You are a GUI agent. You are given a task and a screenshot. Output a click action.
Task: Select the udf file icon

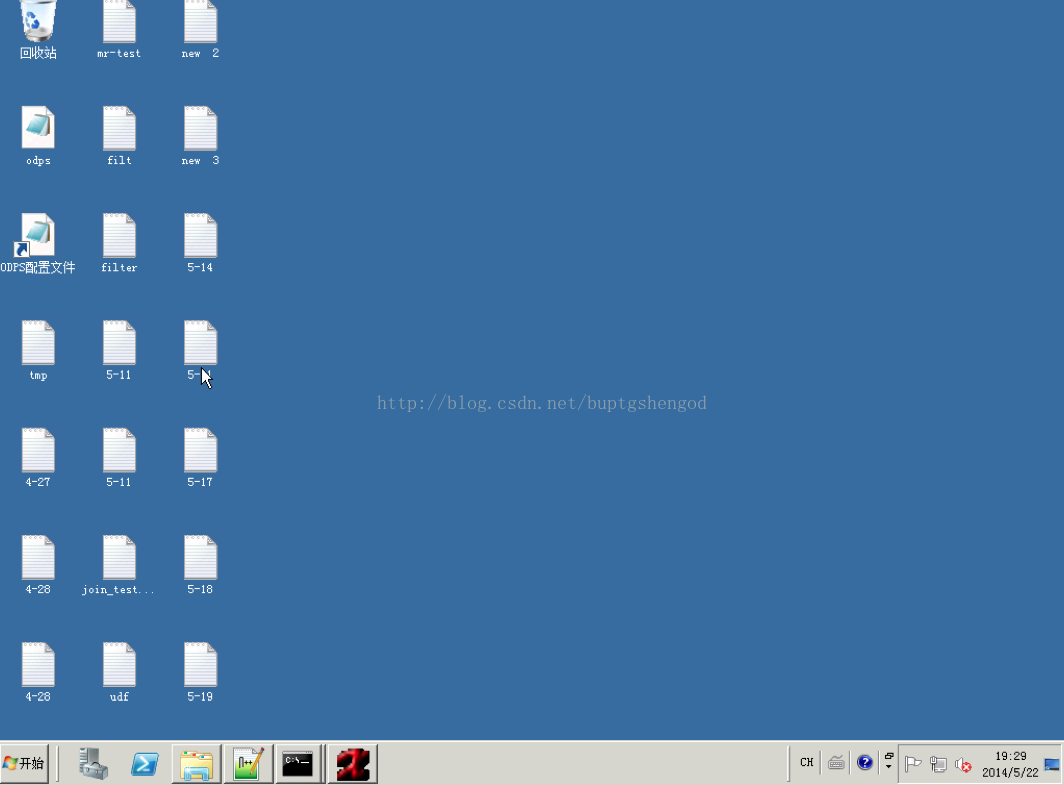pos(119,672)
